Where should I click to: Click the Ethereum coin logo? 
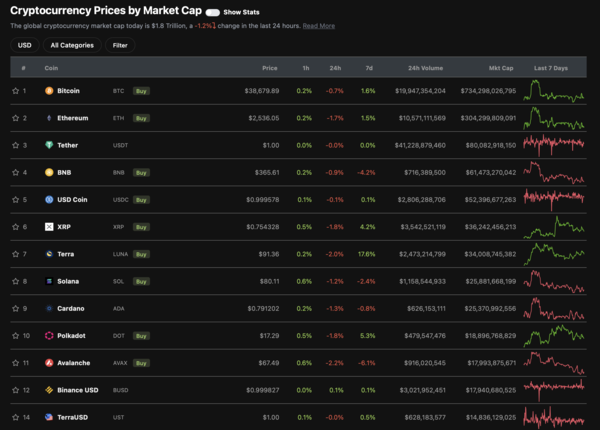[49, 118]
